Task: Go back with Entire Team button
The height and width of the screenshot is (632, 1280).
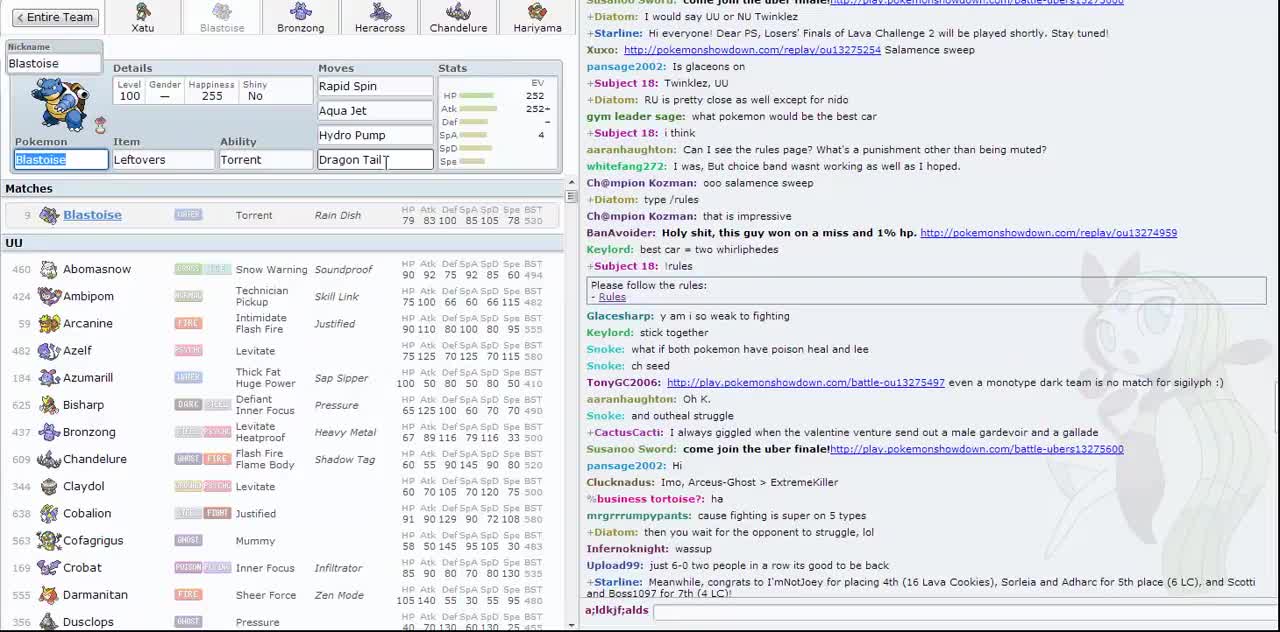Action: 56,17
